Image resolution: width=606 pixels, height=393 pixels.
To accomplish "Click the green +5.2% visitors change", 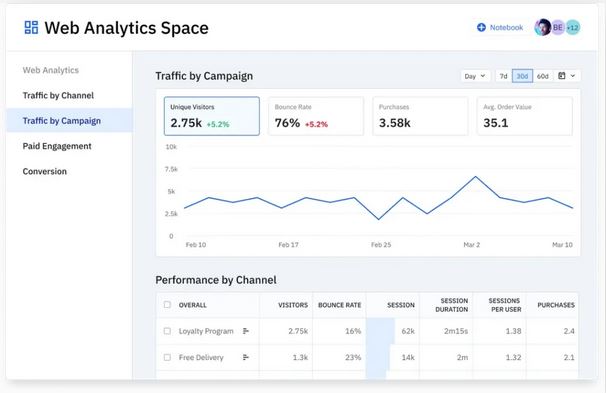I will pyautogui.click(x=218, y=124).
